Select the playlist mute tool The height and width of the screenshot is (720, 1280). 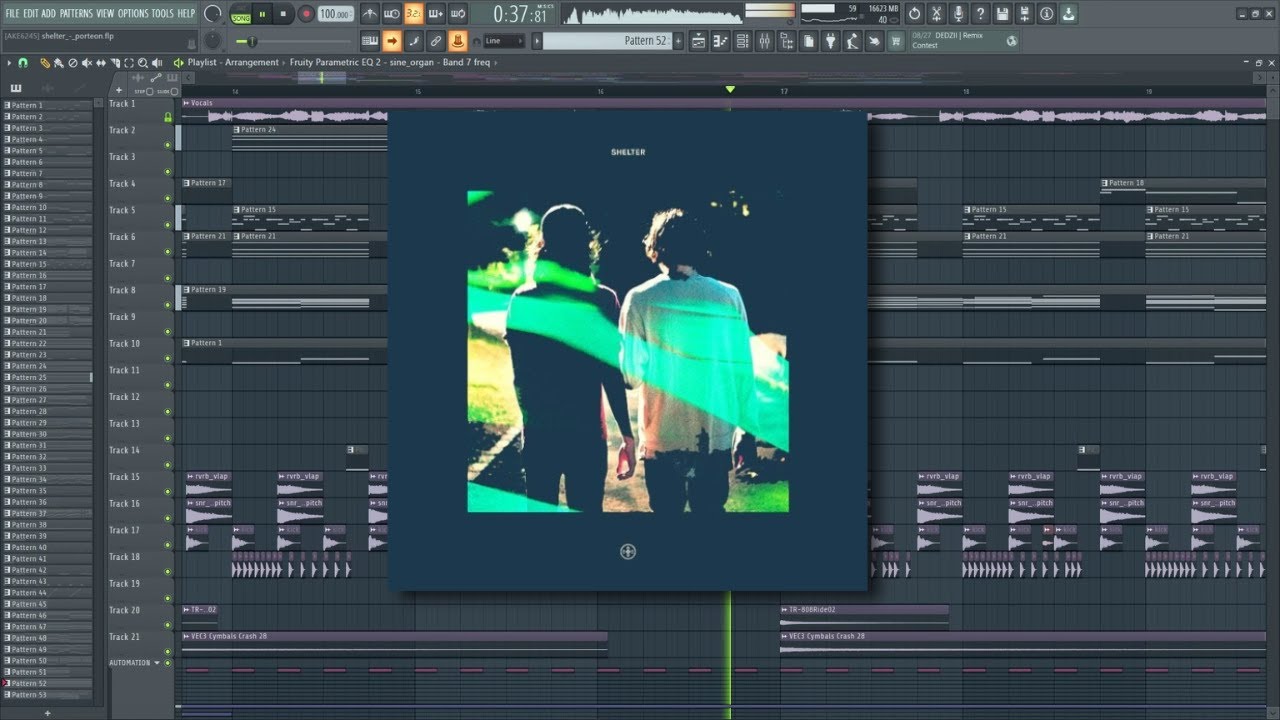point(87,63)
